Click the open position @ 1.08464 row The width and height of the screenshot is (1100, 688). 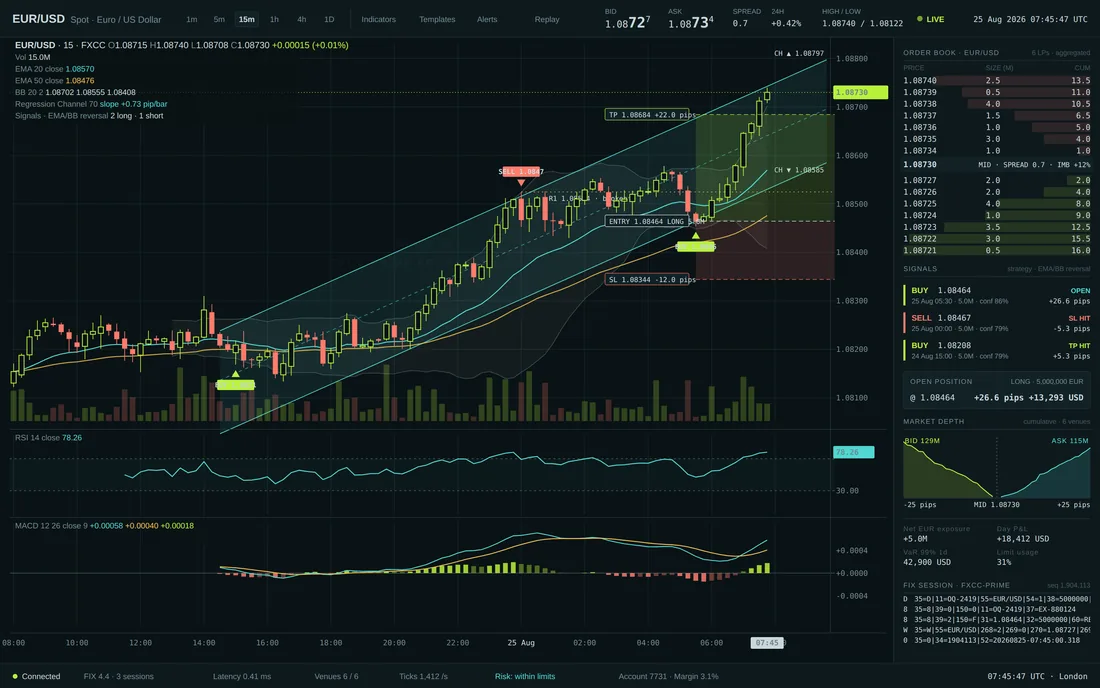[996, 398]
